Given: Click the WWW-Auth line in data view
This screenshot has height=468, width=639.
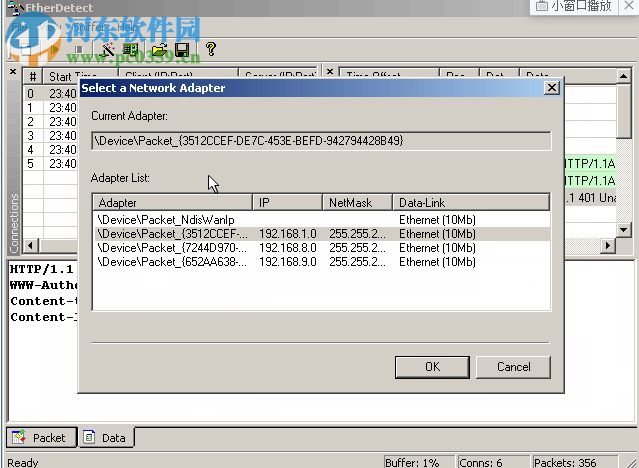Looking at the screenshot, I should [43, 285].
